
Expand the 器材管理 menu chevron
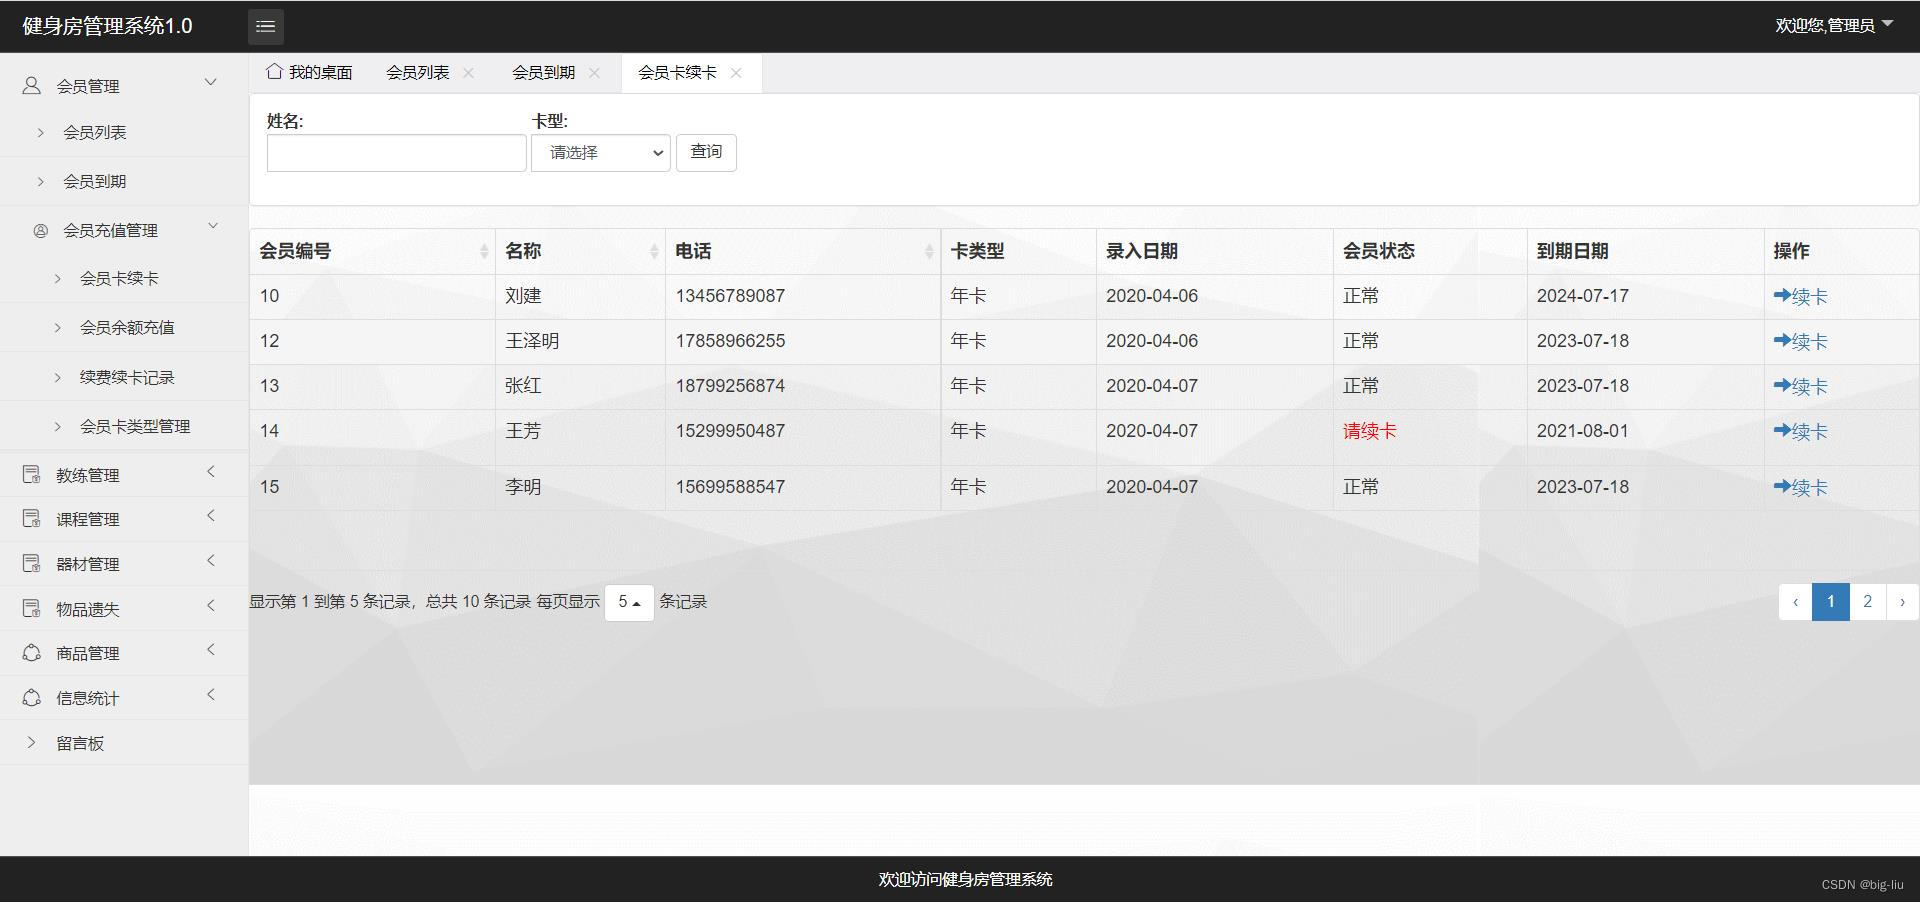(x=211, y=560)
